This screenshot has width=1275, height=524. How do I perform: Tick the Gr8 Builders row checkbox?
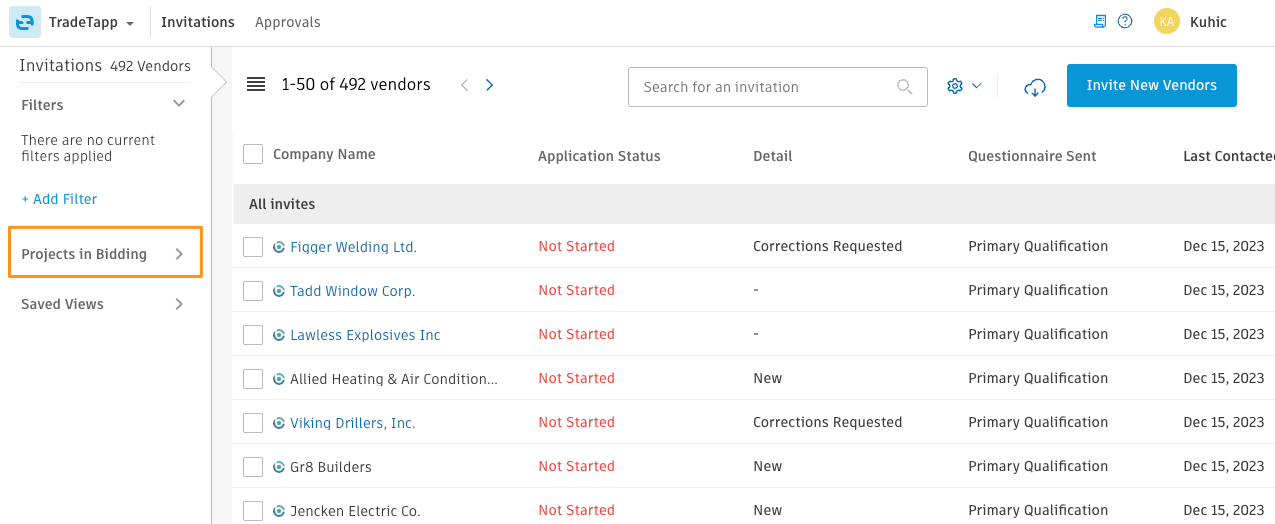[253, 467]
